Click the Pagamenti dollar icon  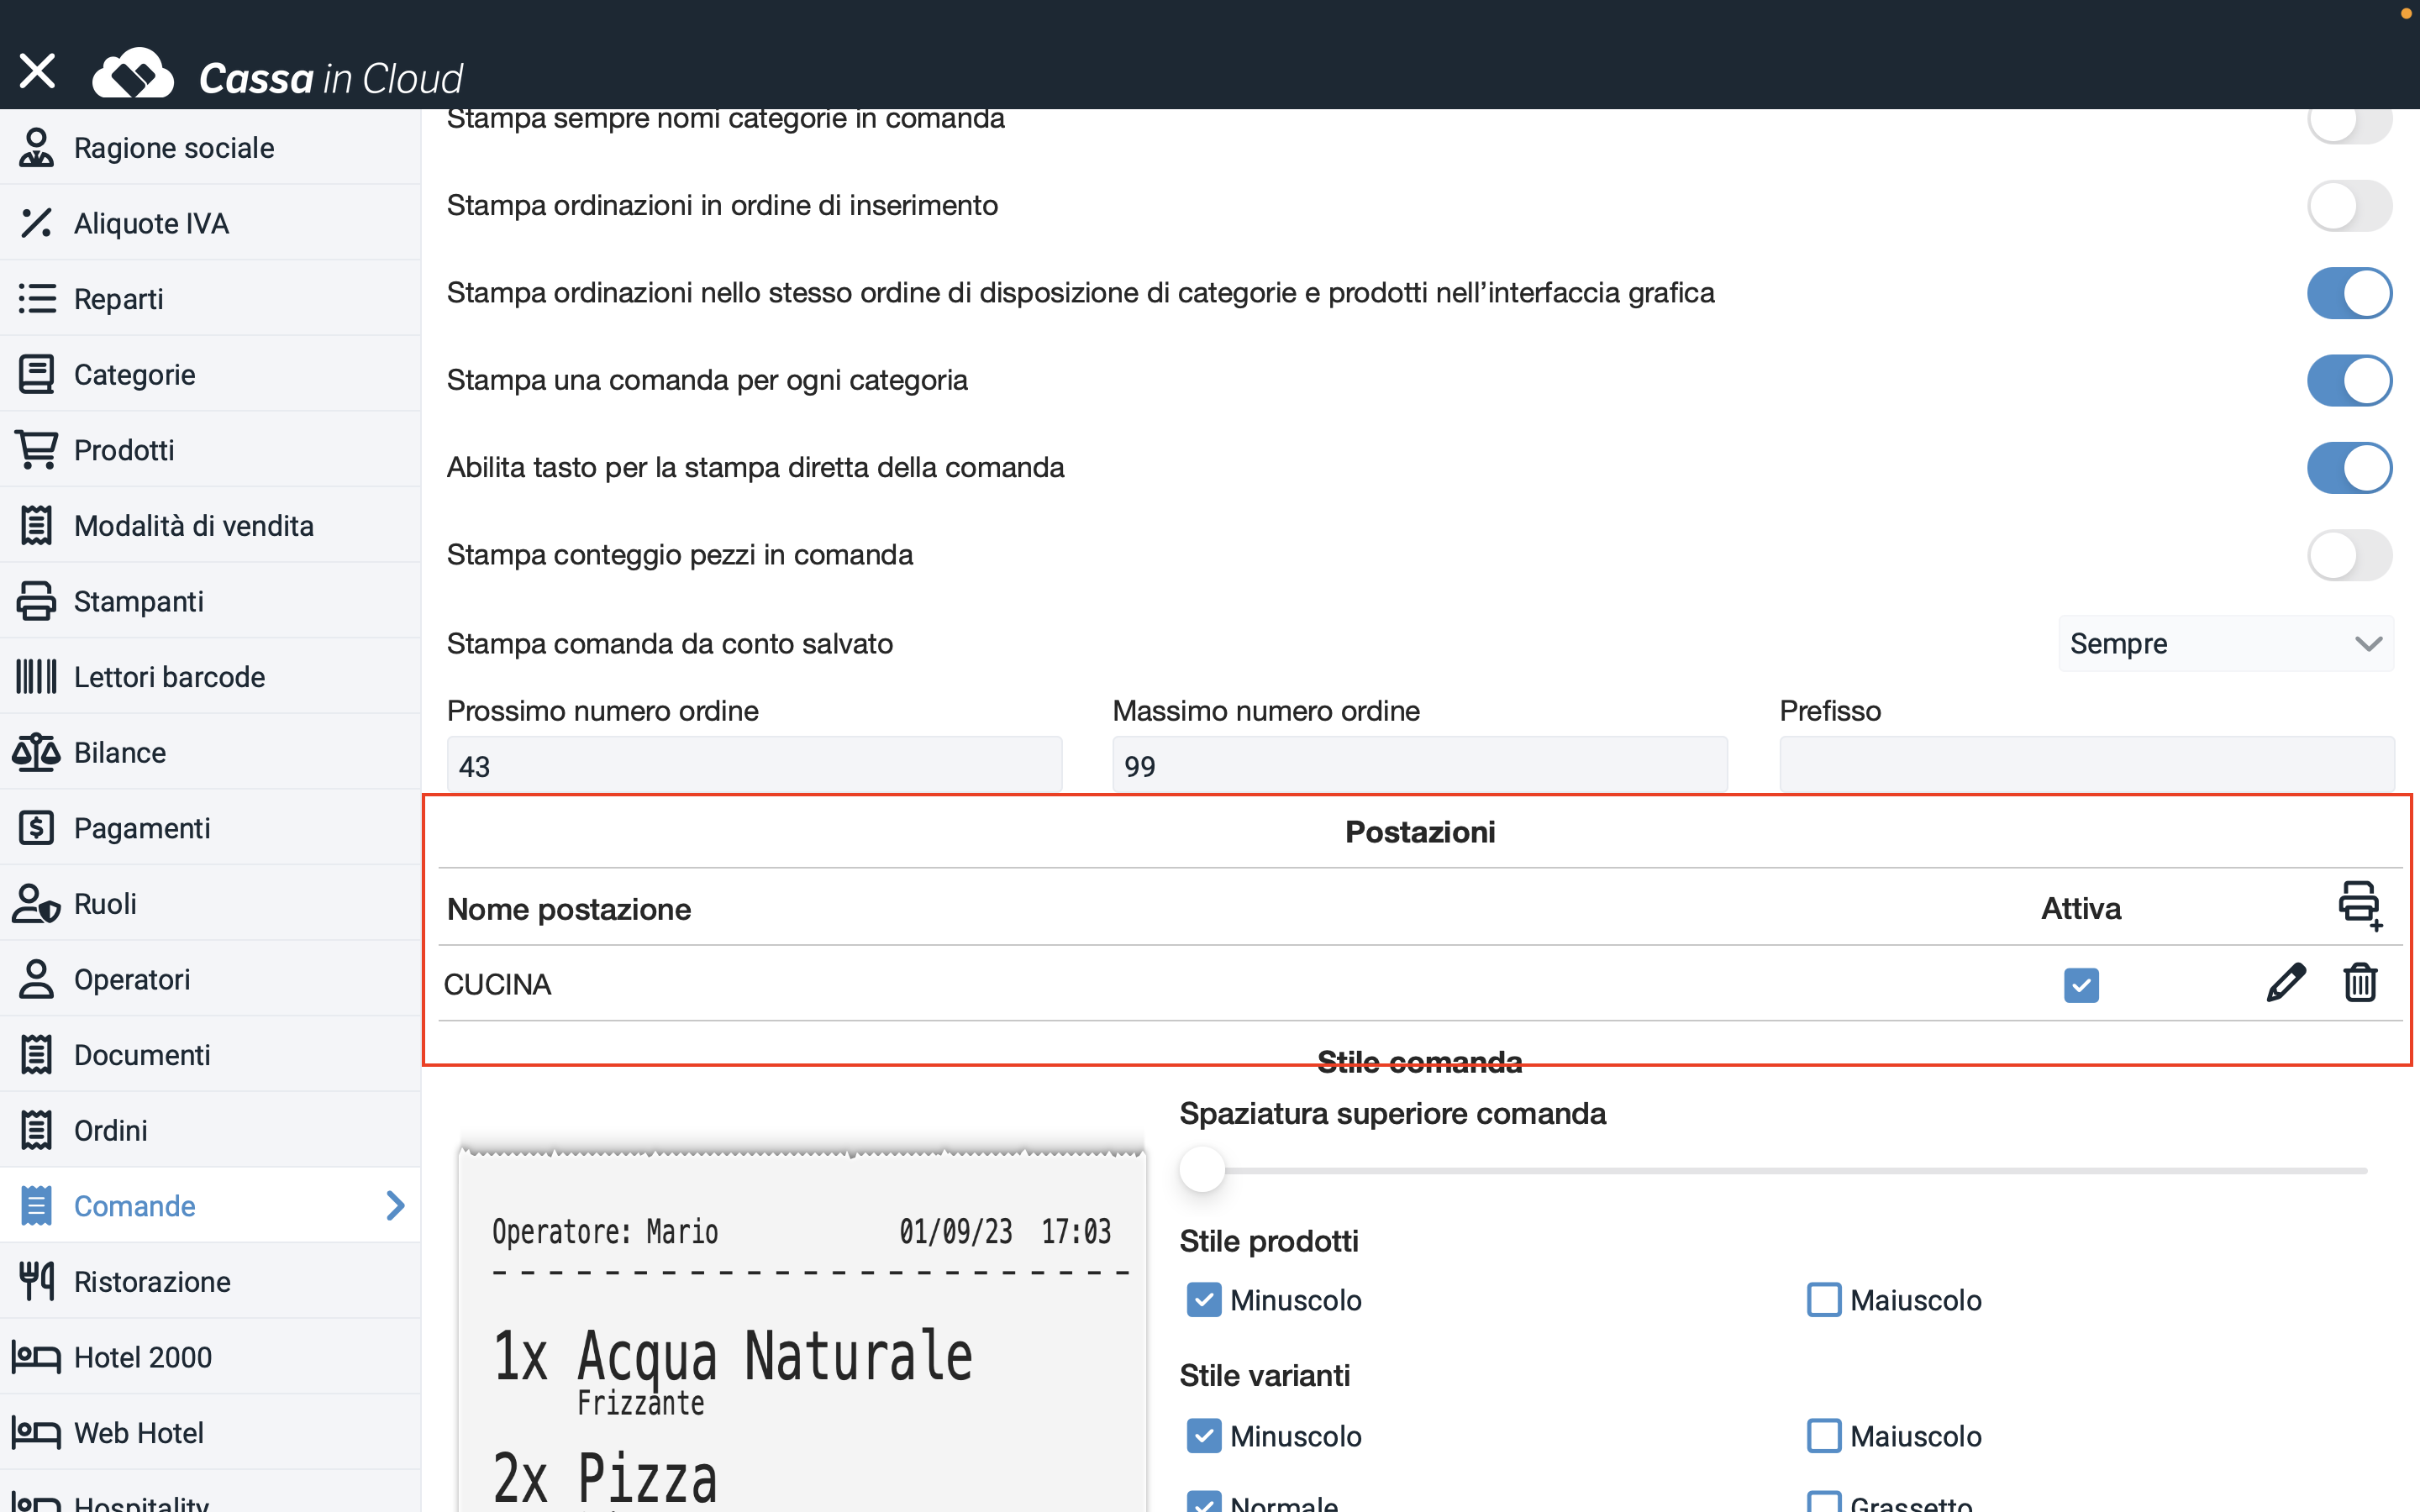[x=36, y=827]
